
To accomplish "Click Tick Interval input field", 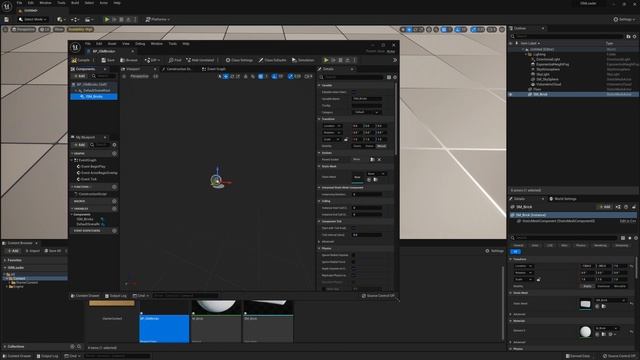I will pos(367,235).
